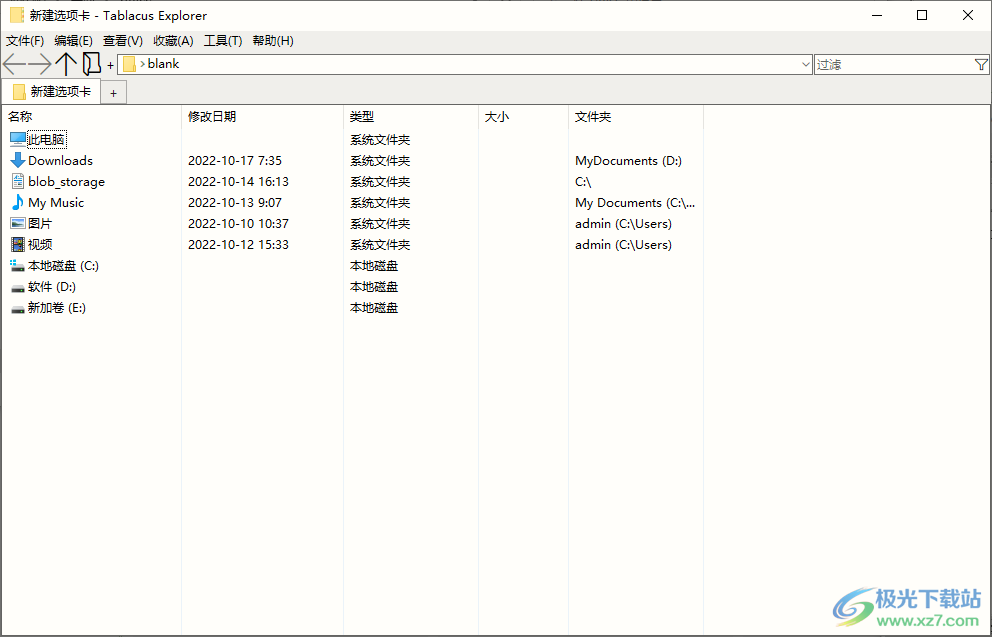992x637 pixels.
Task: Select the 新加卷 (E:) name
Action: coord(57,307)
